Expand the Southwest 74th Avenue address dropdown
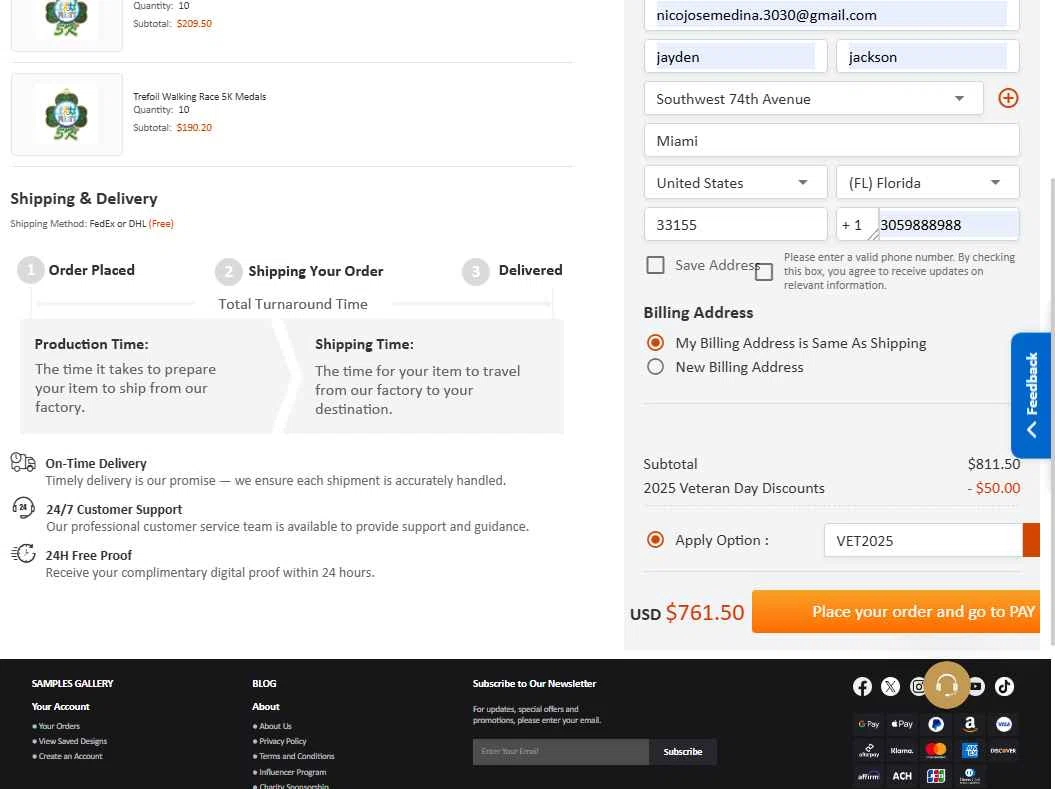The width and height of the screenshot is (1055, 789). (813, 99)
